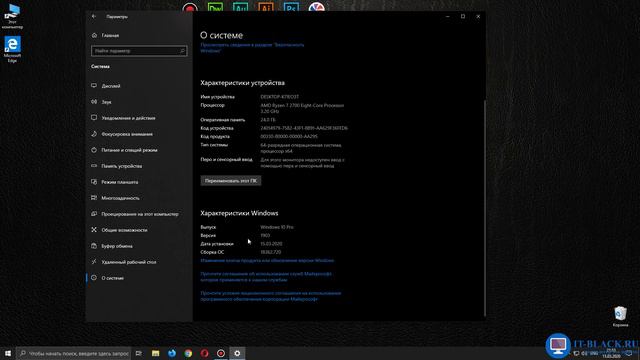
Task: Select the Photoshop desktop icon
Action: point(291,7)
